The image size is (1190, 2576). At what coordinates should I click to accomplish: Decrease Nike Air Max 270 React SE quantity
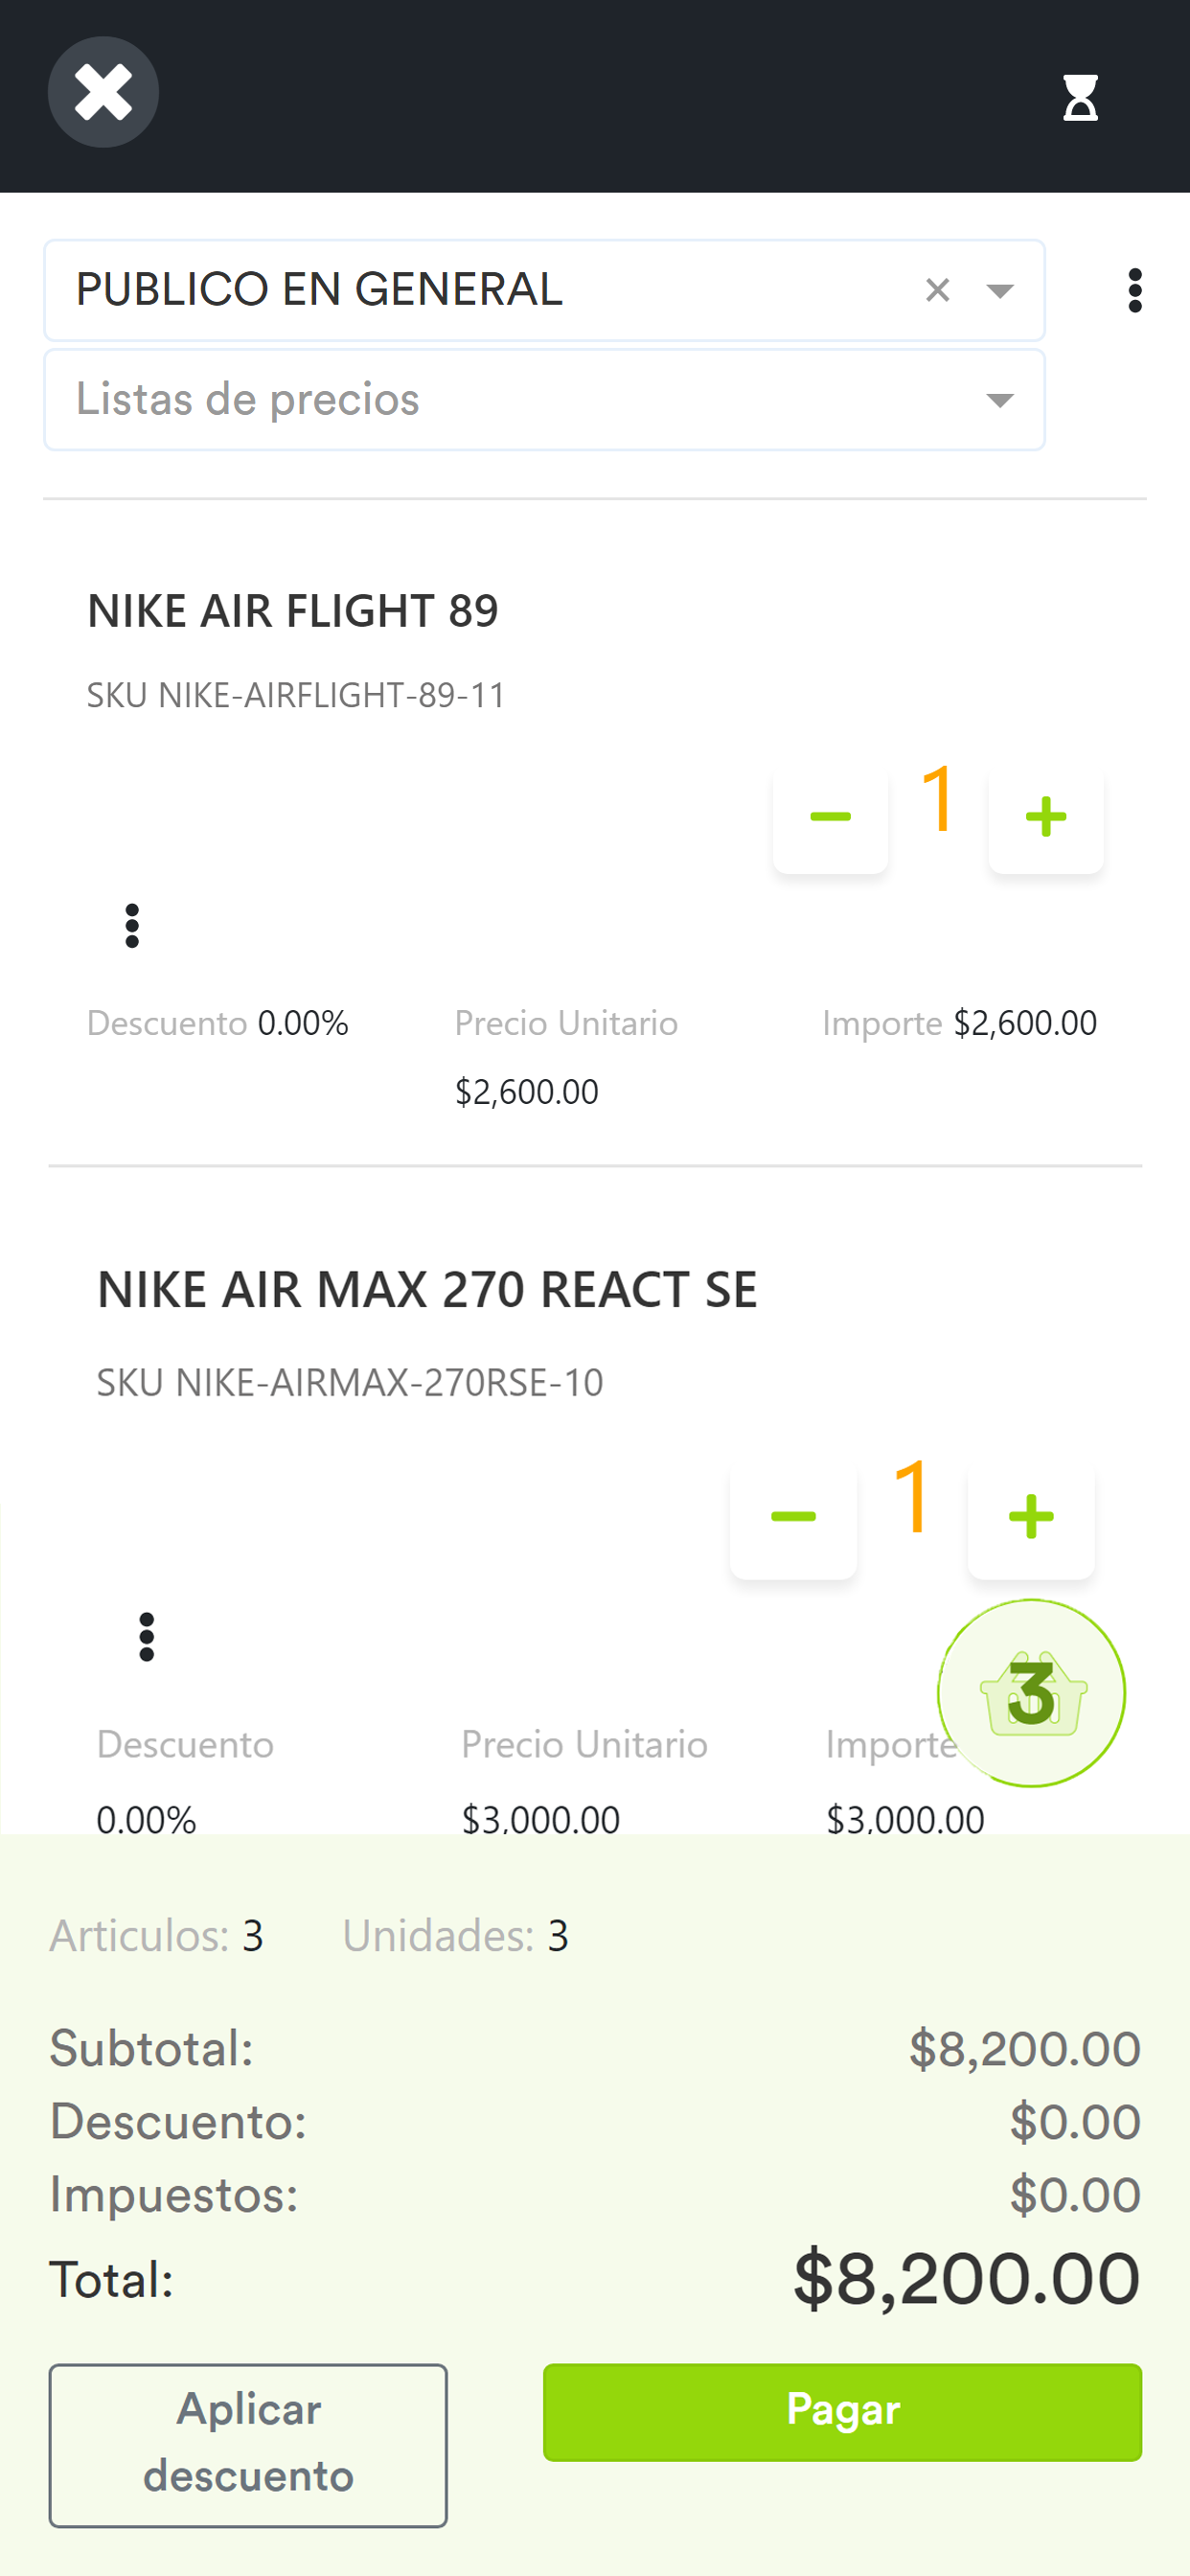[793, 1517]
